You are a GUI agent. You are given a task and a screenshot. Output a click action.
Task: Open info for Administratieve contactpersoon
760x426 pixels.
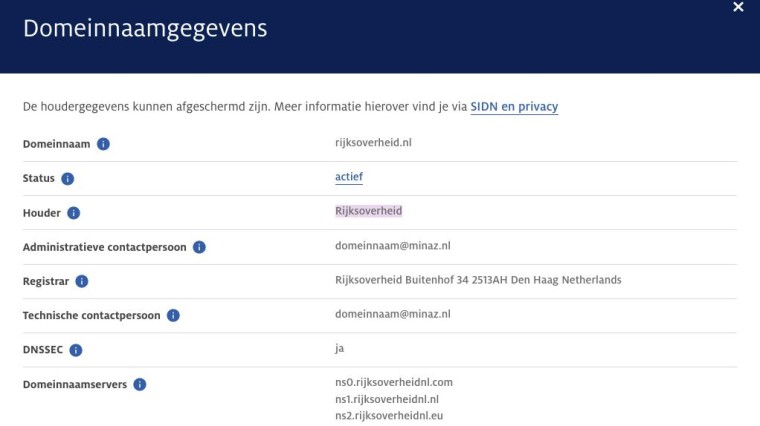[199, 247]
